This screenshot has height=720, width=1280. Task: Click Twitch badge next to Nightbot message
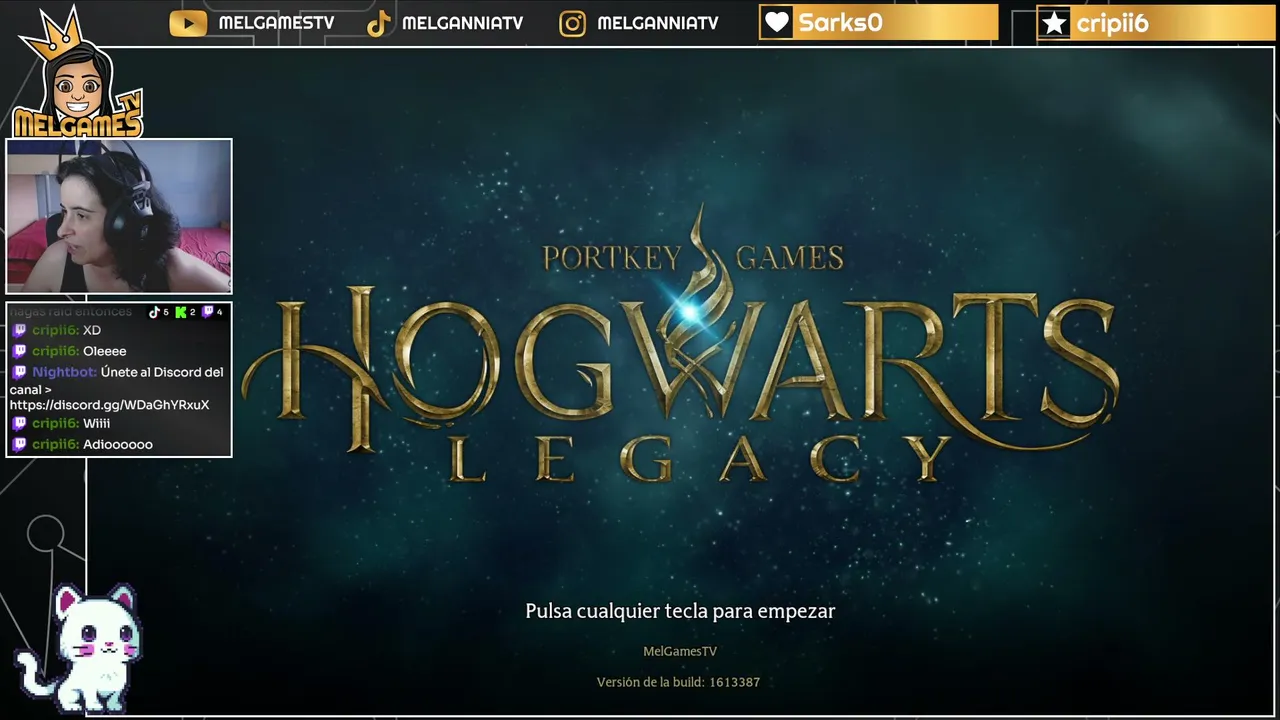(x=19, y=372)
